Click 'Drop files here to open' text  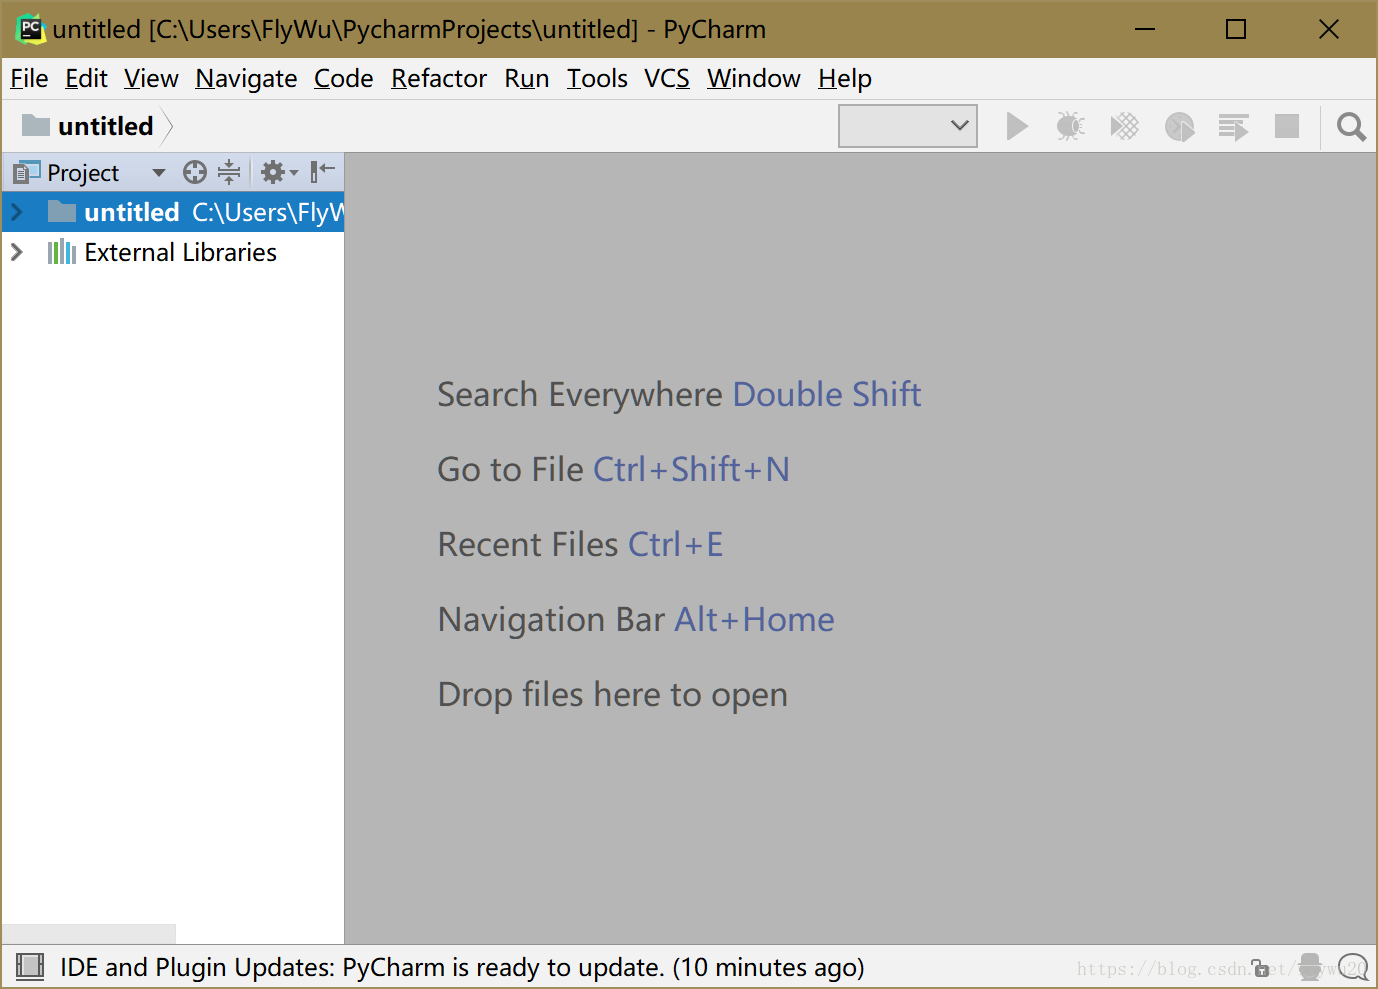(x=612, y=695)
